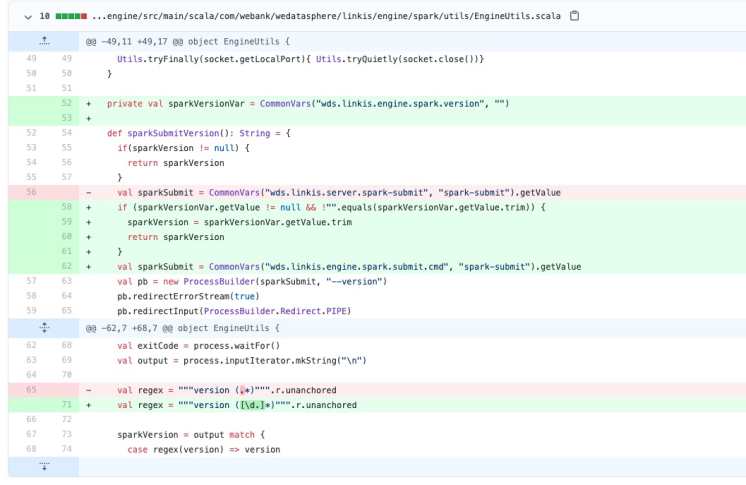Click the 'new ProcessBuilder(sparkSubmit' line
Screen dimensions: 746x485
(252, 281)
